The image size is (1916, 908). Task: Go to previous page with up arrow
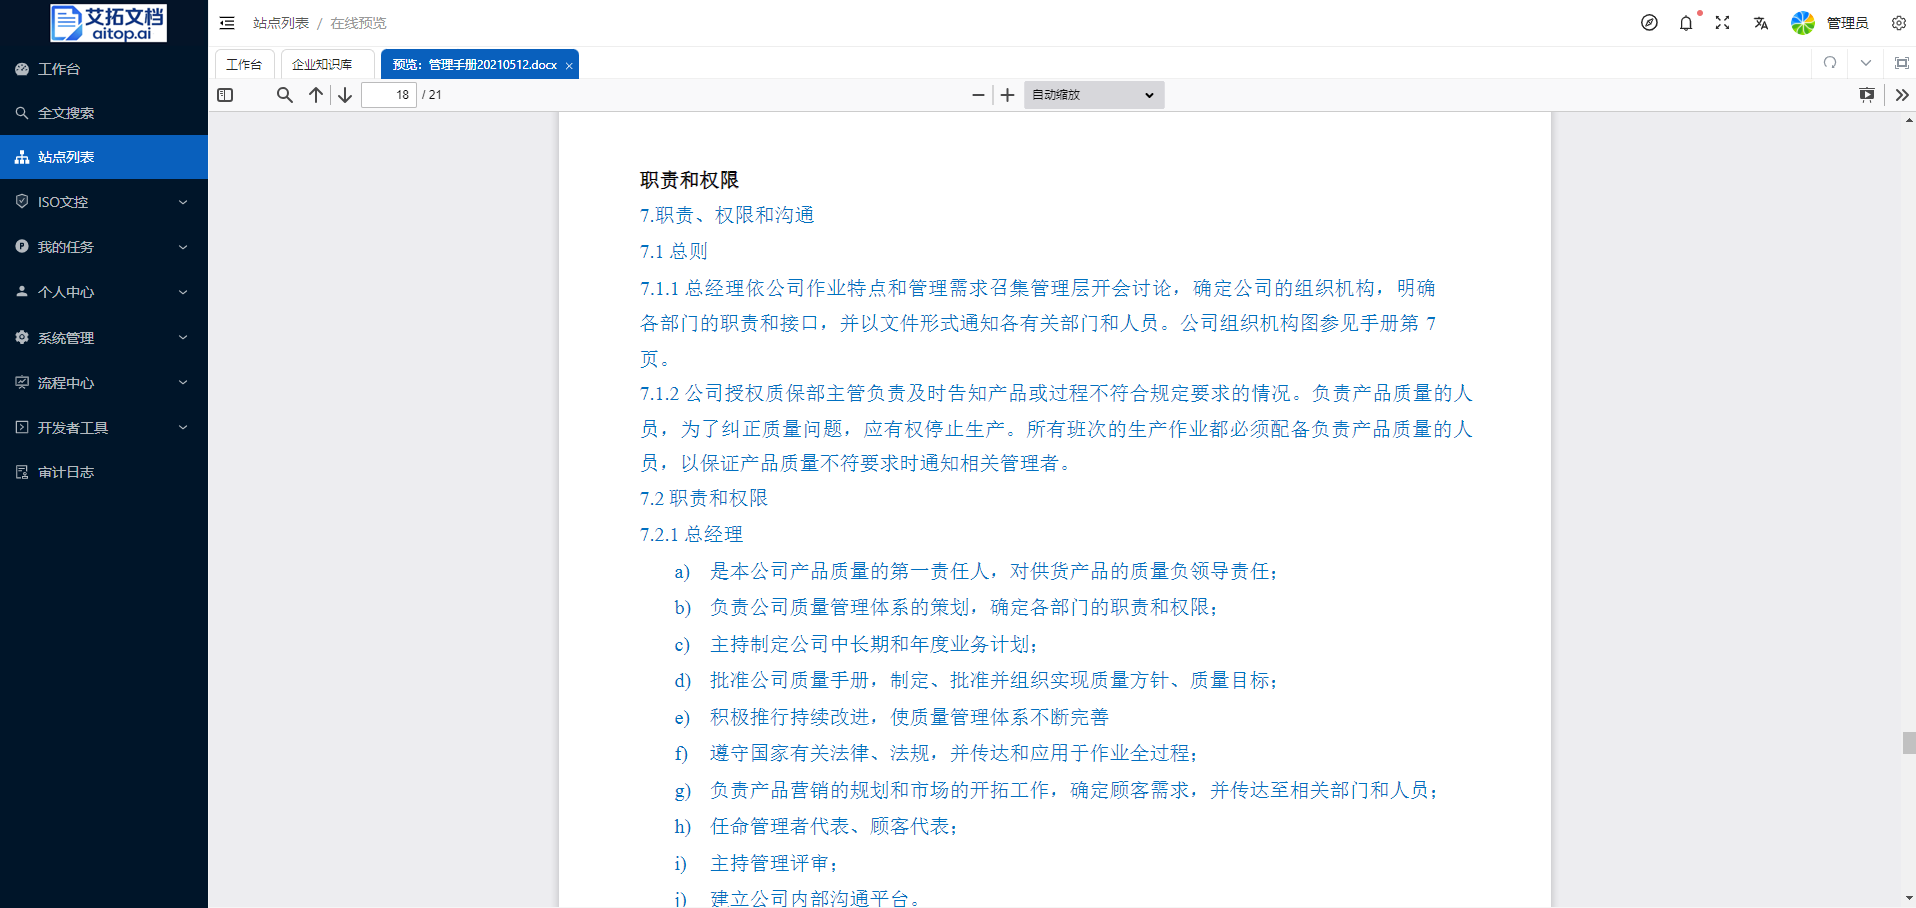tap(316, 95)
